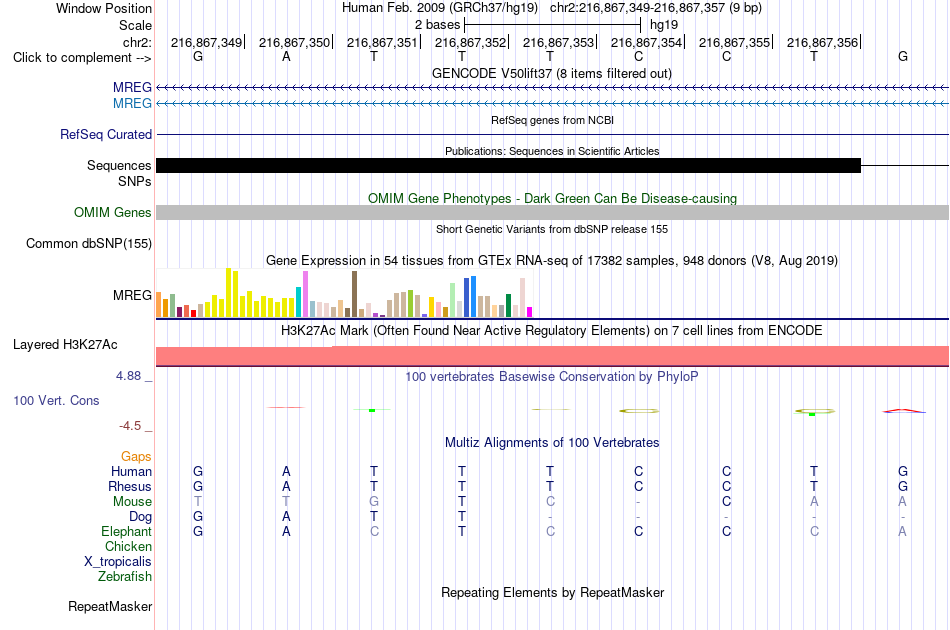This screenshot has height=630, width=950.
Task: Click the gray OMIM Genes bar
Action: (553, 213)
